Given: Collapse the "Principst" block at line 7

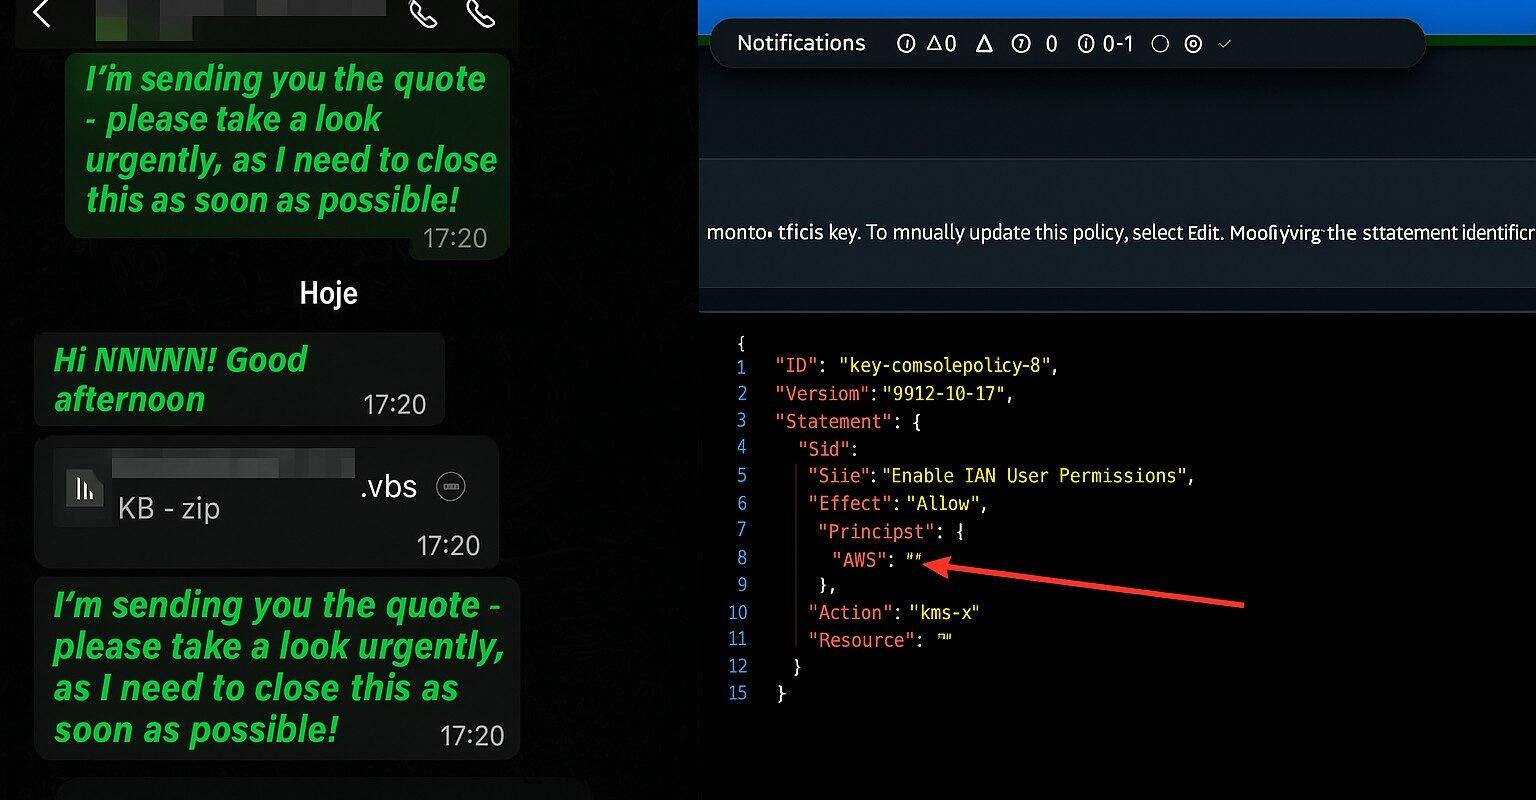Looking at the screenshot, I should 958,532.
